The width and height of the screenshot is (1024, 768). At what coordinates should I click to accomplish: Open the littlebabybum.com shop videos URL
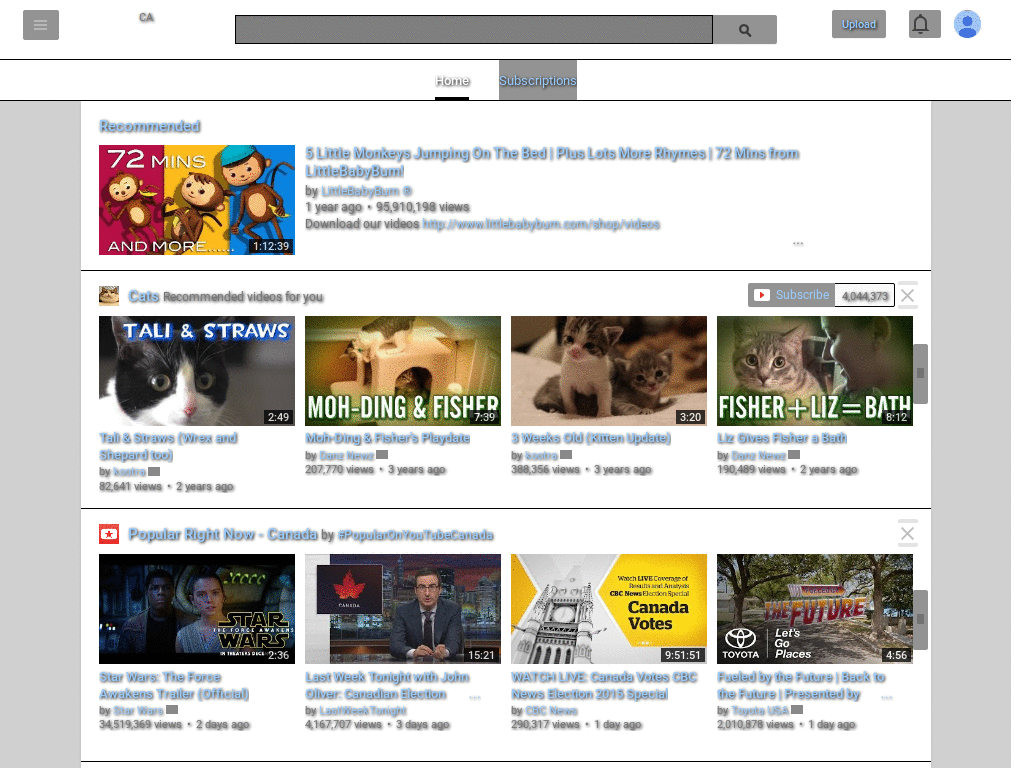pyautogui.click(x=541, y=224)
